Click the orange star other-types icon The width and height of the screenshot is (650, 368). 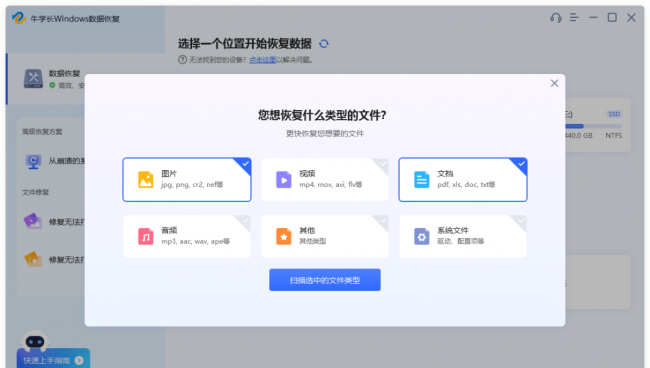click(x=284, y=236)
